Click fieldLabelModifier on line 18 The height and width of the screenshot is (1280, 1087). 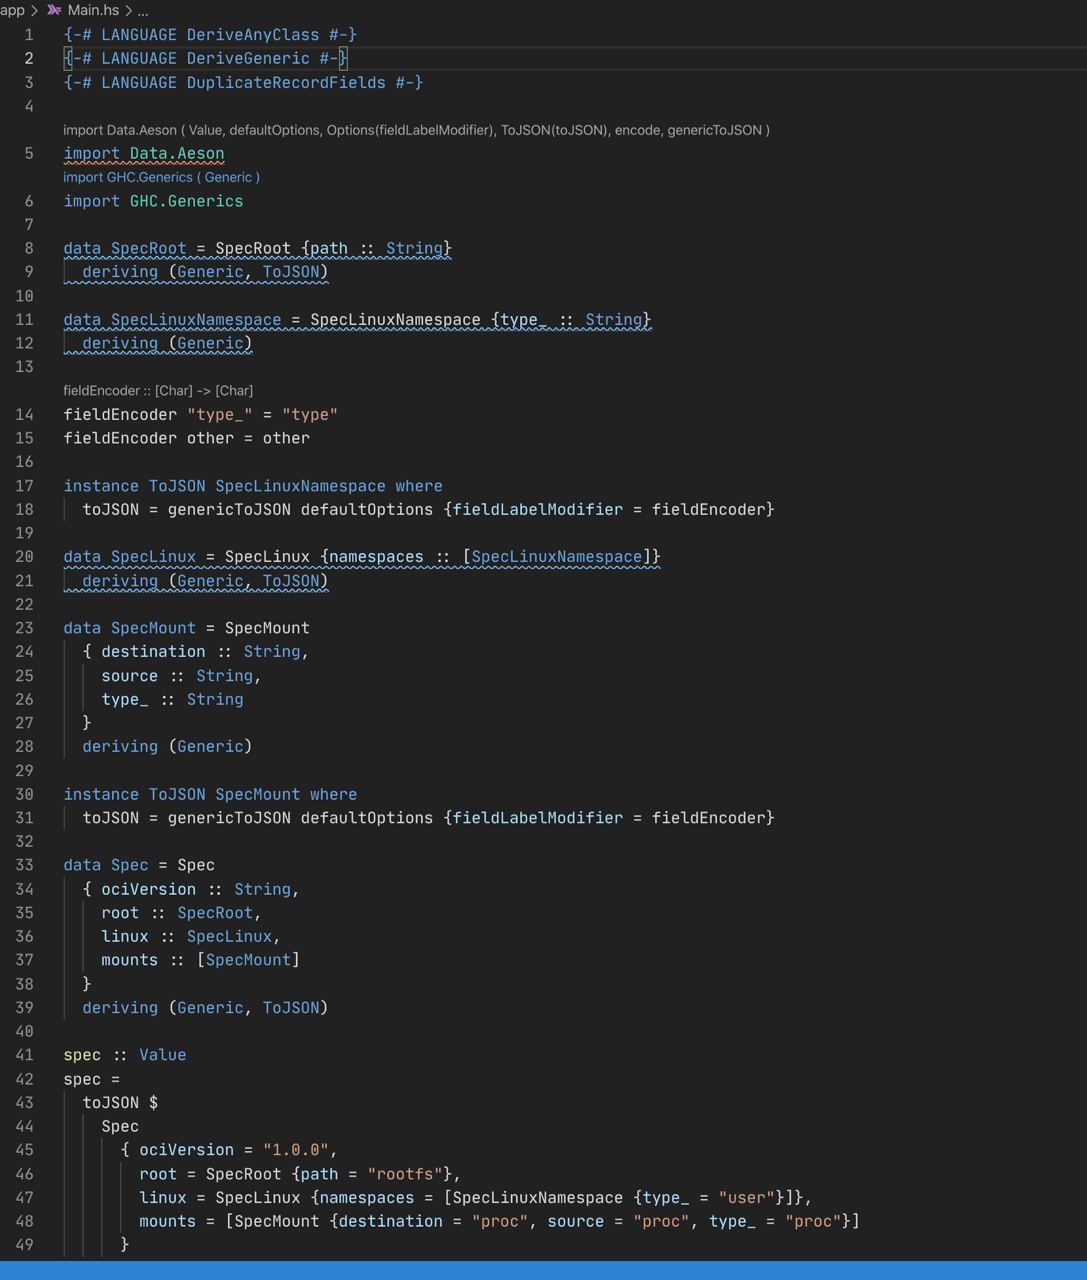(538, 510)
